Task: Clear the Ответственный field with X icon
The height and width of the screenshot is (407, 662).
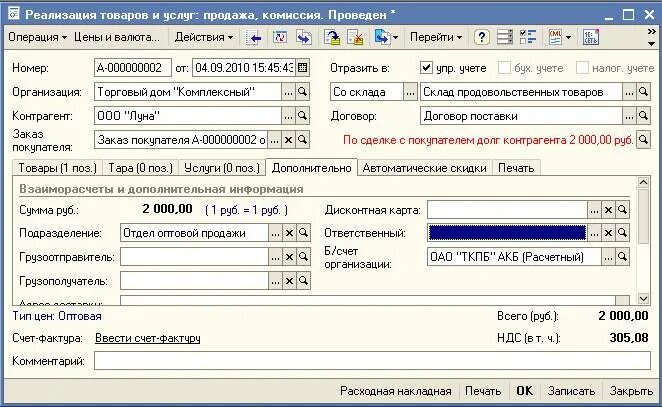Action: pos(608,233)
